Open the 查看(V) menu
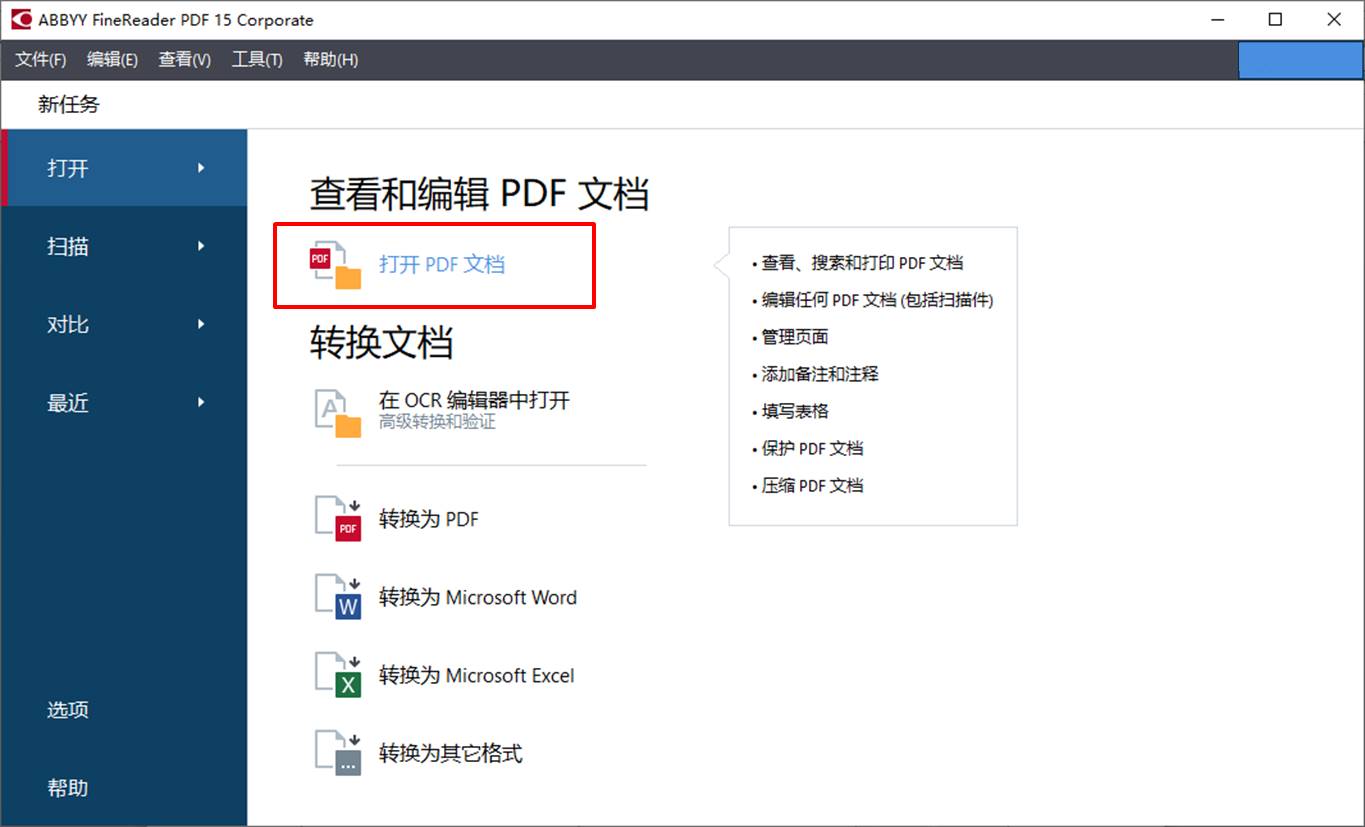The width and height of the screenshot is (1365, 827). pyautogui.click(x=185, y=60)
